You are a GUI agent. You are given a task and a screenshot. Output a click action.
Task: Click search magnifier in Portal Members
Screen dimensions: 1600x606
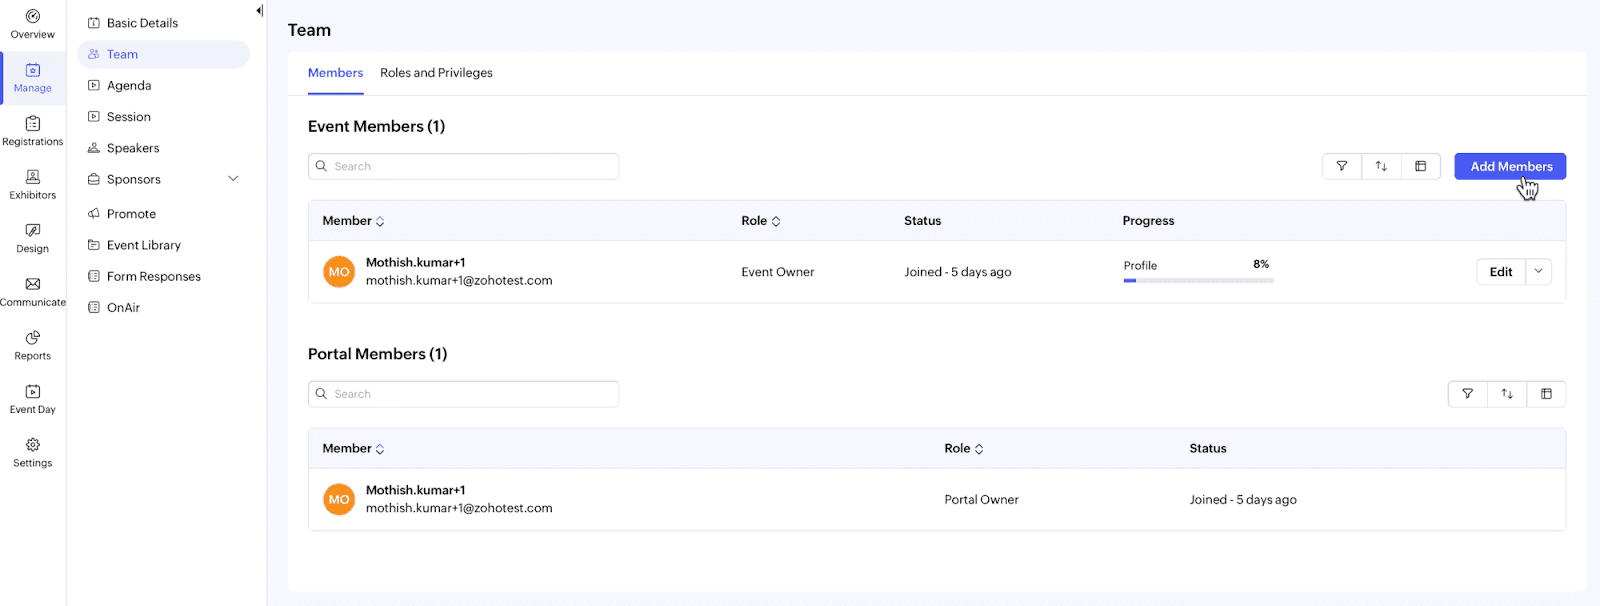322,394
